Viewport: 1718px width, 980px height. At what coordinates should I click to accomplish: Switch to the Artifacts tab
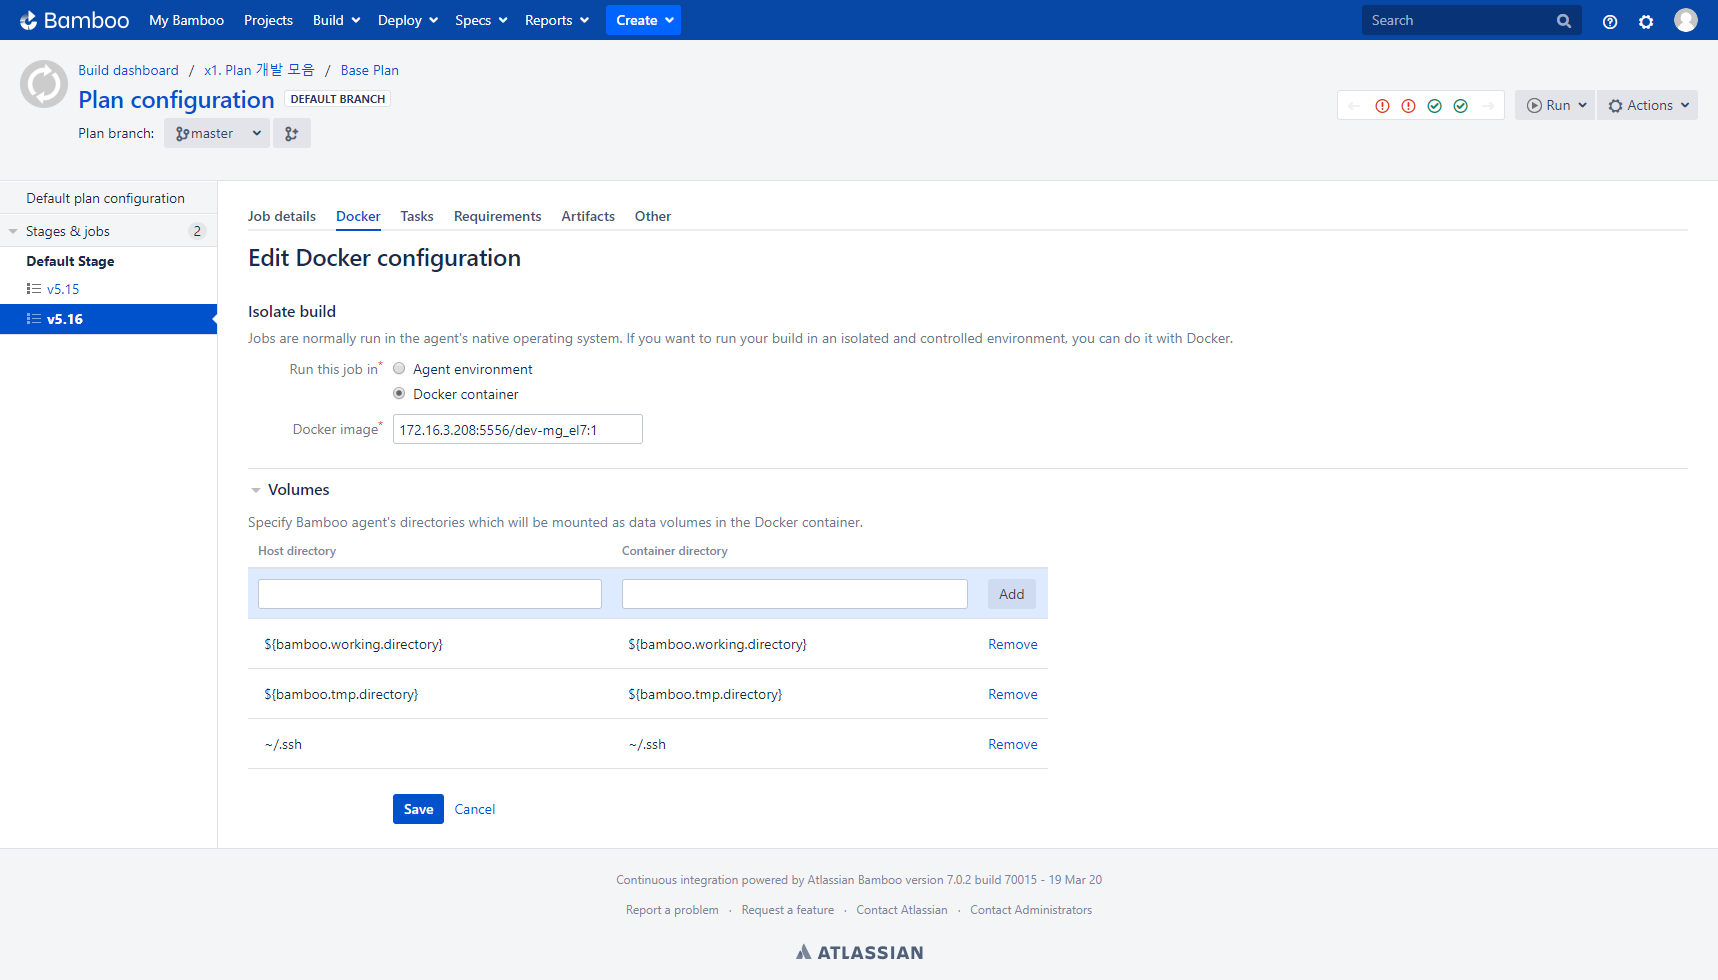(588, 216)
